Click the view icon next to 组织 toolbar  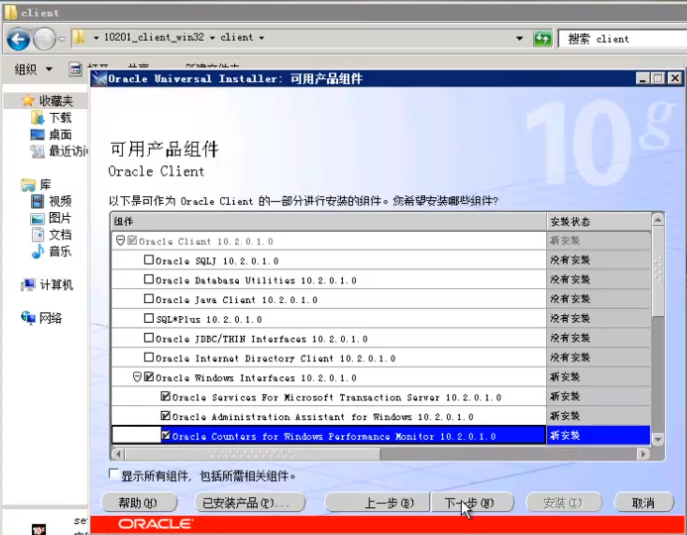[x=75, y=69]
